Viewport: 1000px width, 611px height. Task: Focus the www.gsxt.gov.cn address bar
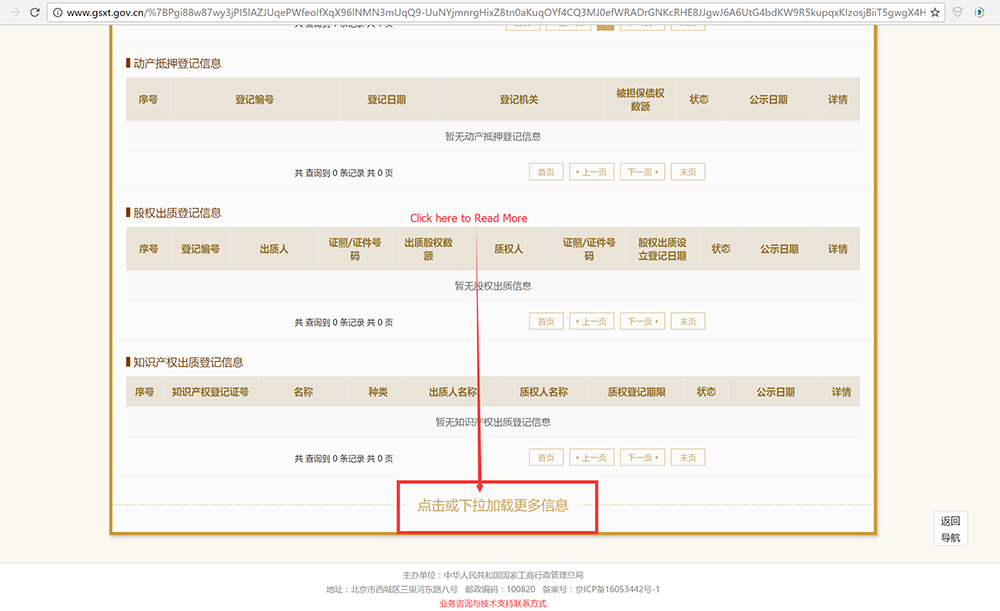click(x=496, y=12)
